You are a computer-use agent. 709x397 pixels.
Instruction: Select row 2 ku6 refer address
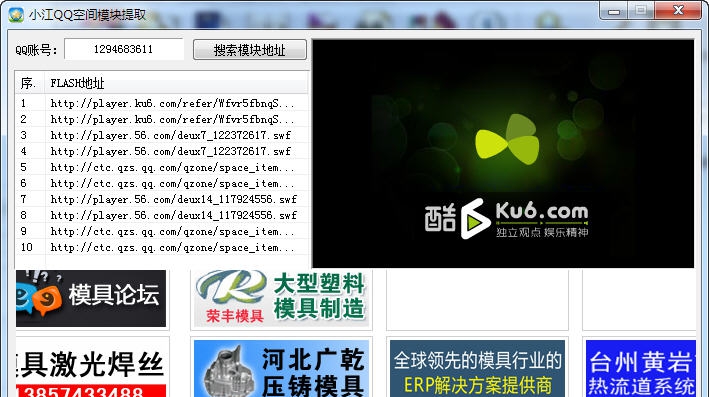(162, 119)
